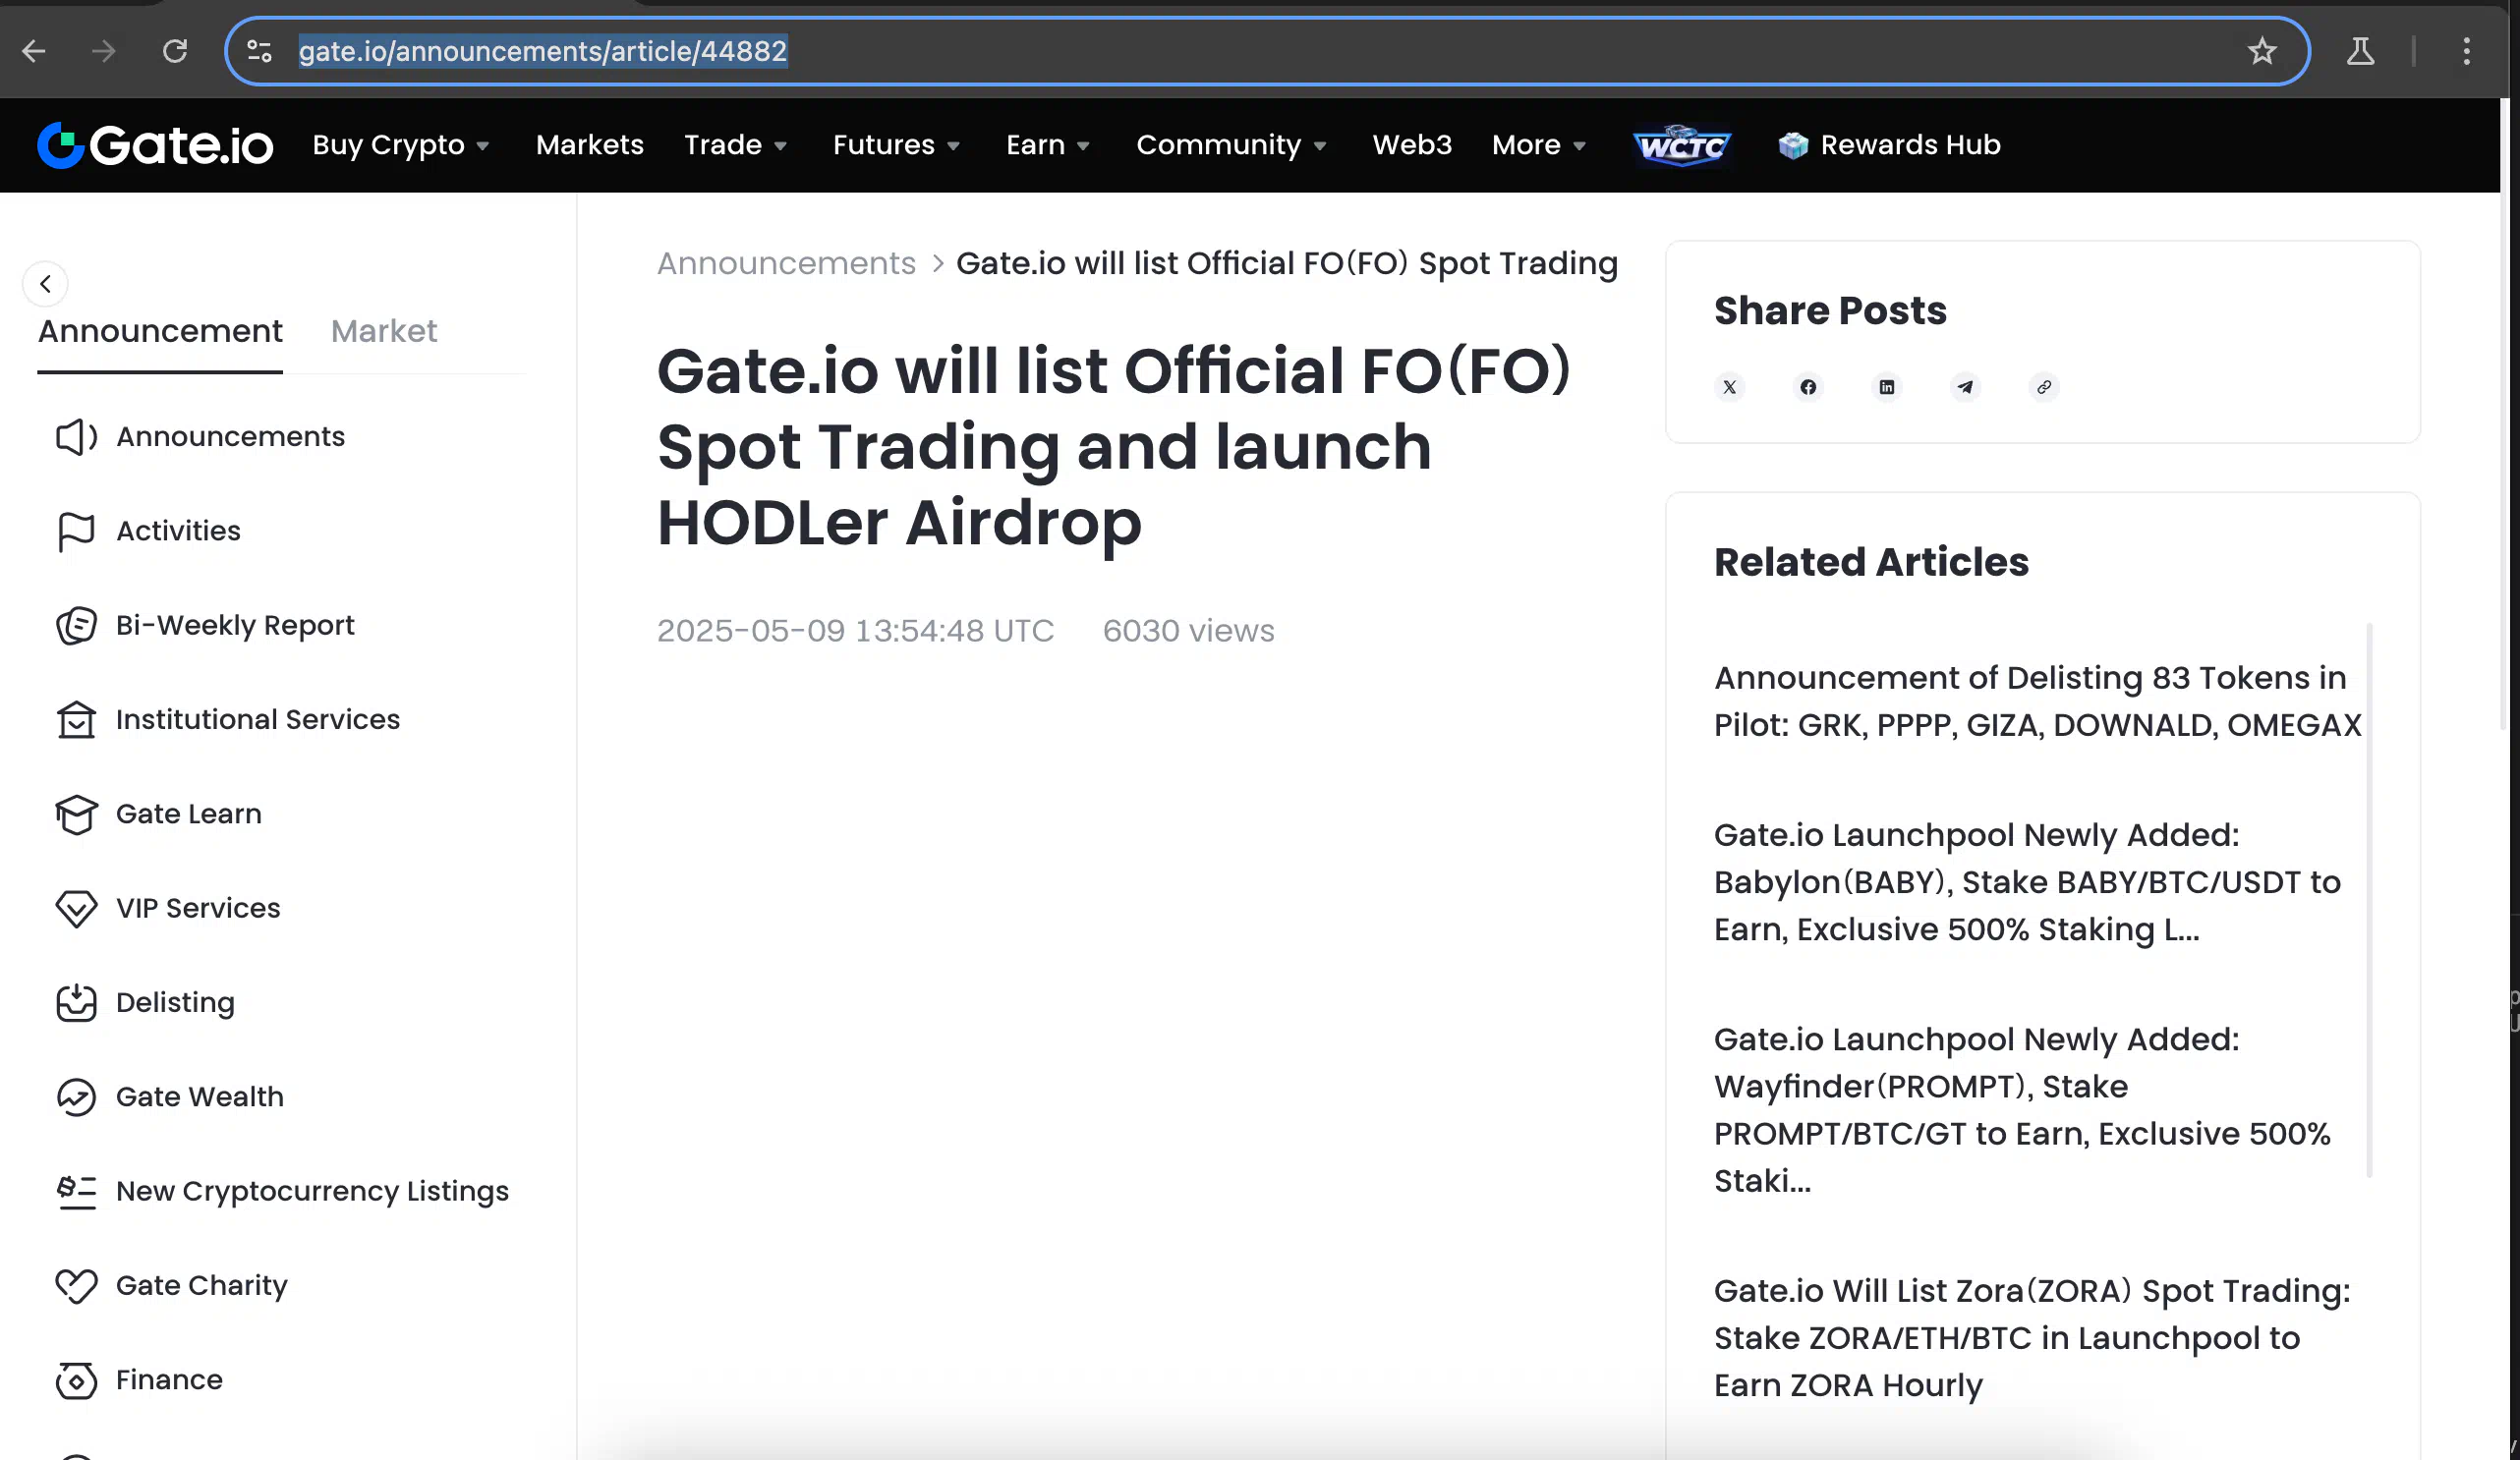
Task: Open the Zora(ZORA) Spot Trading related article
Action: click(2032, 1338)
